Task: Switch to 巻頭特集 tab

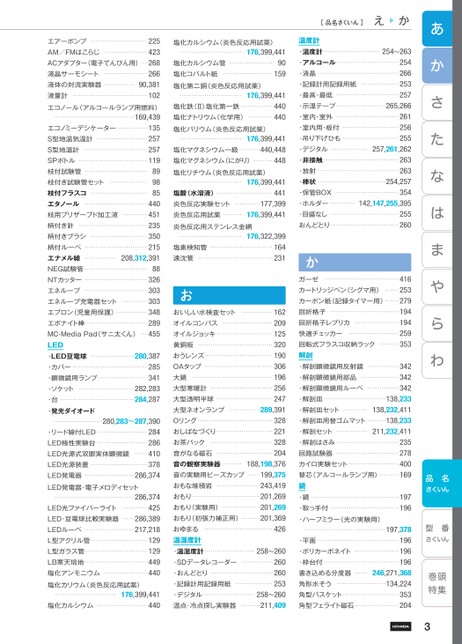Action: coord(437,583)
